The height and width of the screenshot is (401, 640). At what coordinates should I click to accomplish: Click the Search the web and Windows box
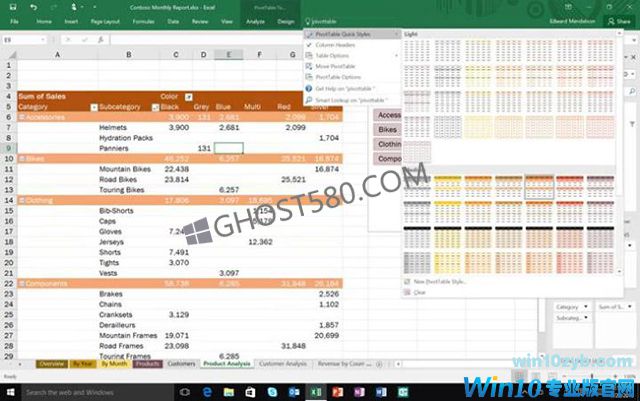pos(97,392)
